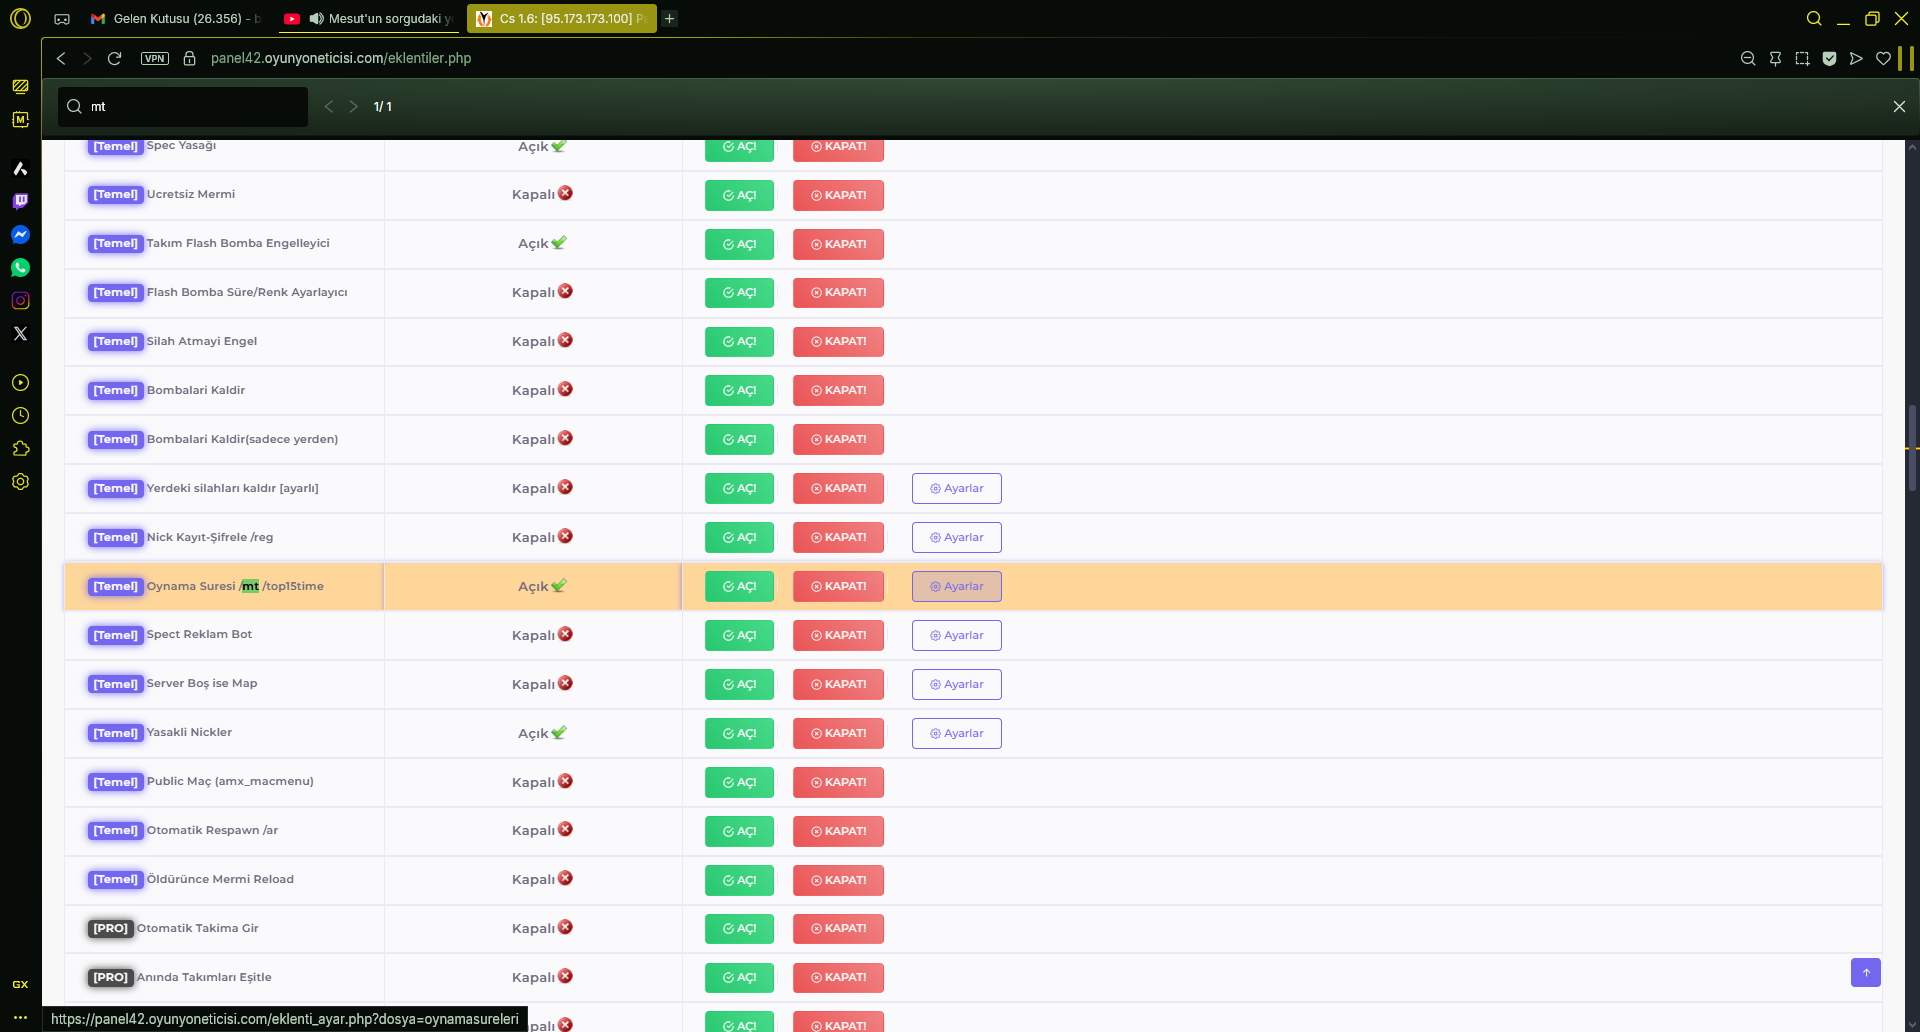The width and height of the screenshot is (1920, 1032).
Task: Open browser settings gear in sidebar
Action: click(20, 481)
